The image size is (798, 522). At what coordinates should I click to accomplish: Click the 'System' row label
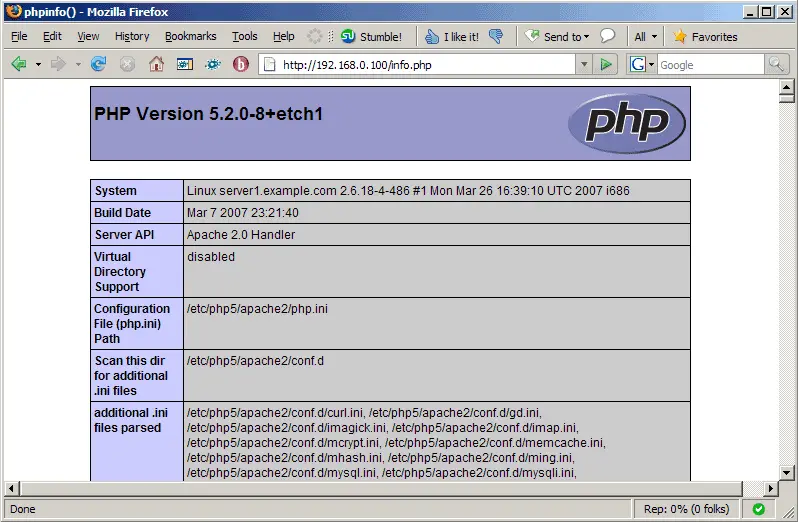116,191
